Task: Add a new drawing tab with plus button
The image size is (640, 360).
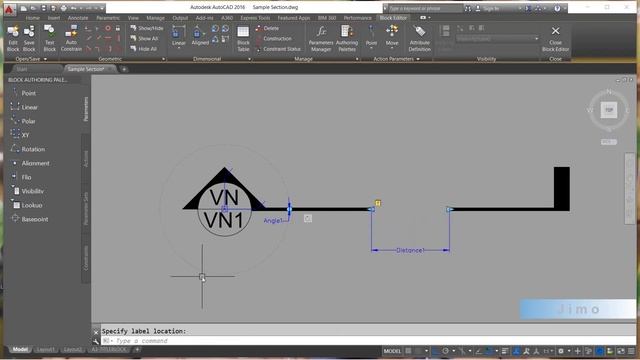Action: pyautogui.click(x=124, y=69)
